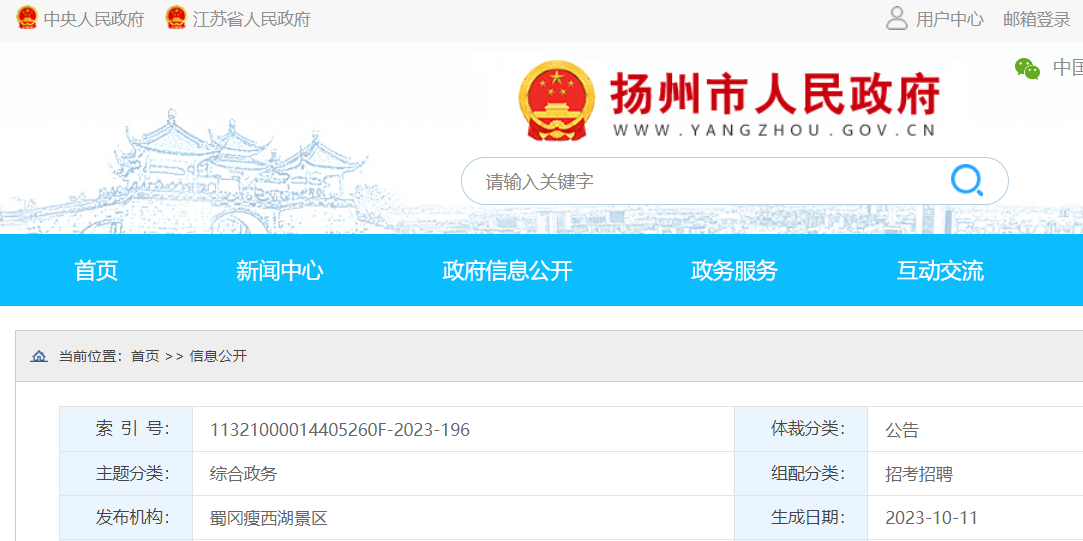
Task: Click the 蜀冈瘦西湖景区 value cell
Action: click(x=463, y=517)
